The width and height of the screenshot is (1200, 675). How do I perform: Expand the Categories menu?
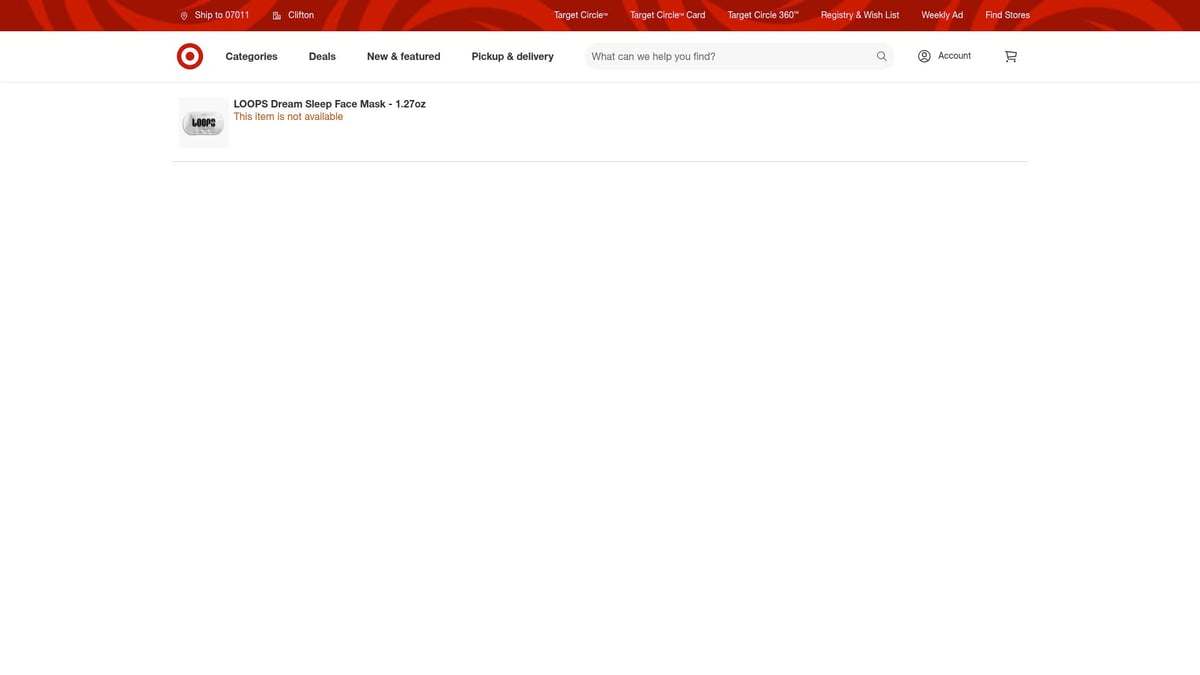(x=251, y=57)
